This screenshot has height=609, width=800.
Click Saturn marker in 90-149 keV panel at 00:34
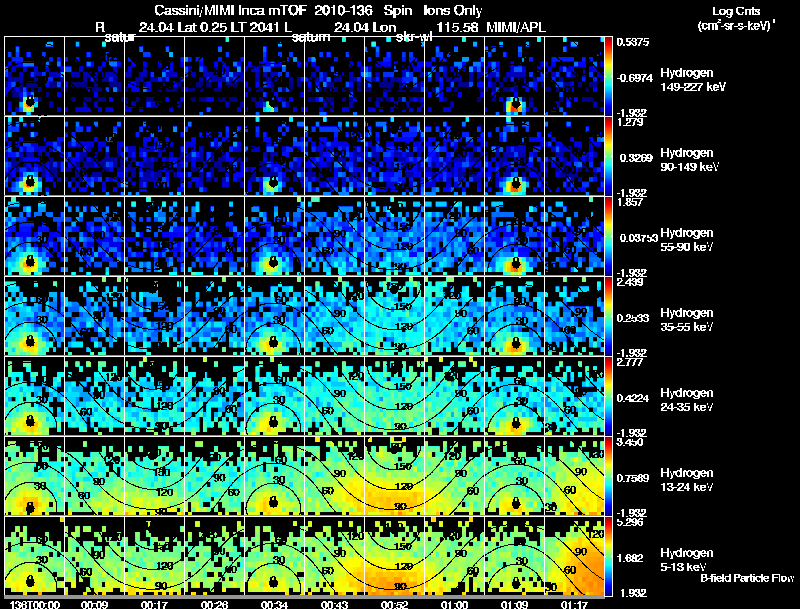[273, 182]
